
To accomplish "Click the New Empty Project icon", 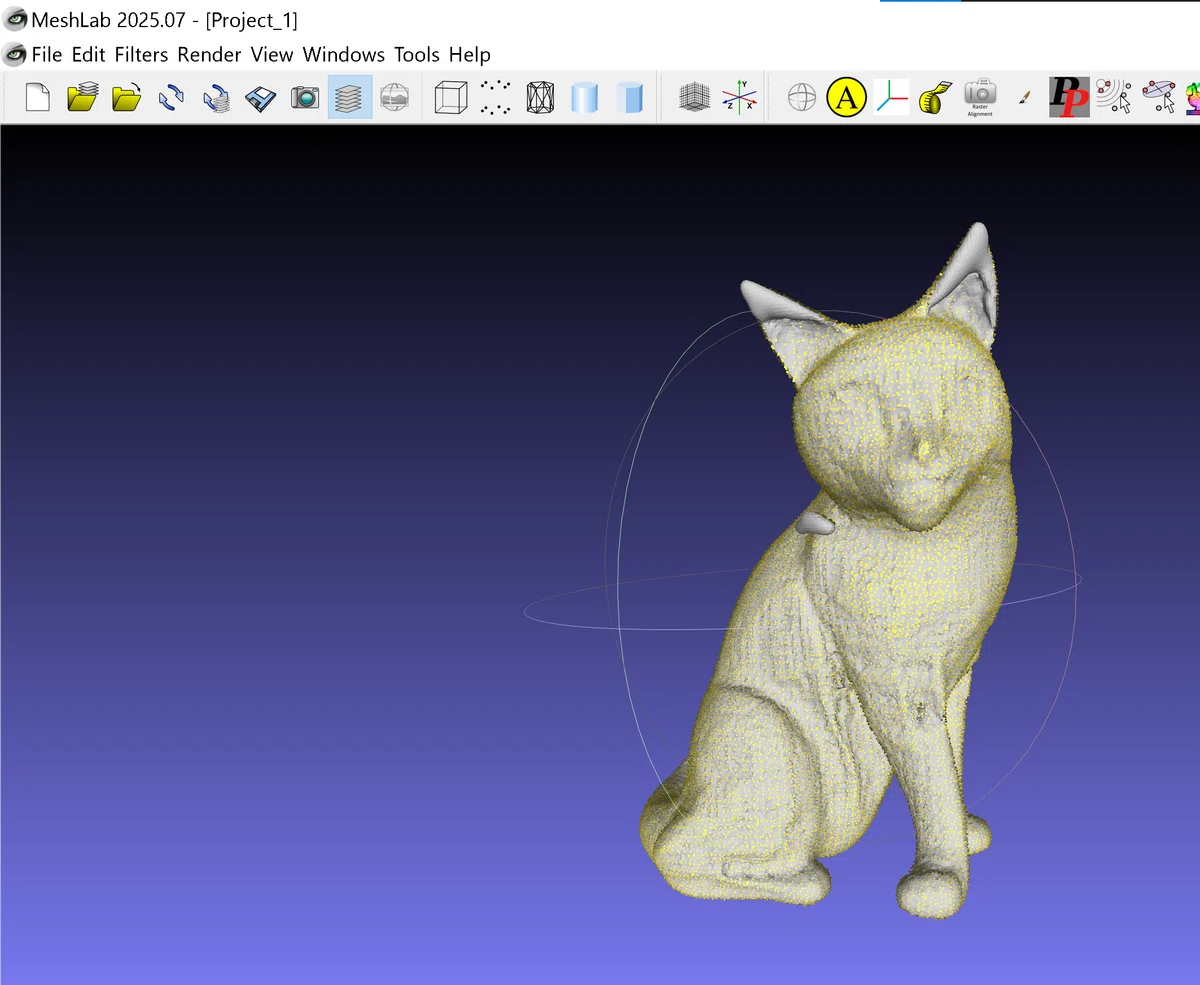I will pos(37,97).
